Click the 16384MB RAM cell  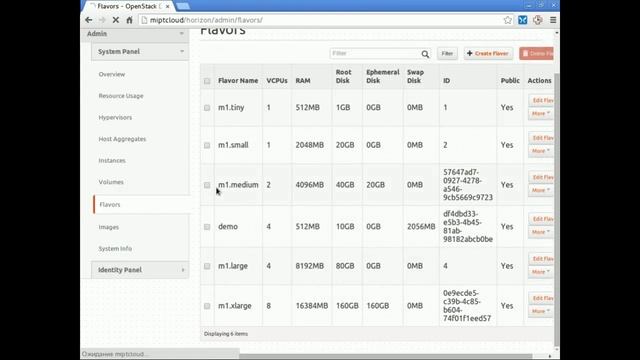(312, 306)
